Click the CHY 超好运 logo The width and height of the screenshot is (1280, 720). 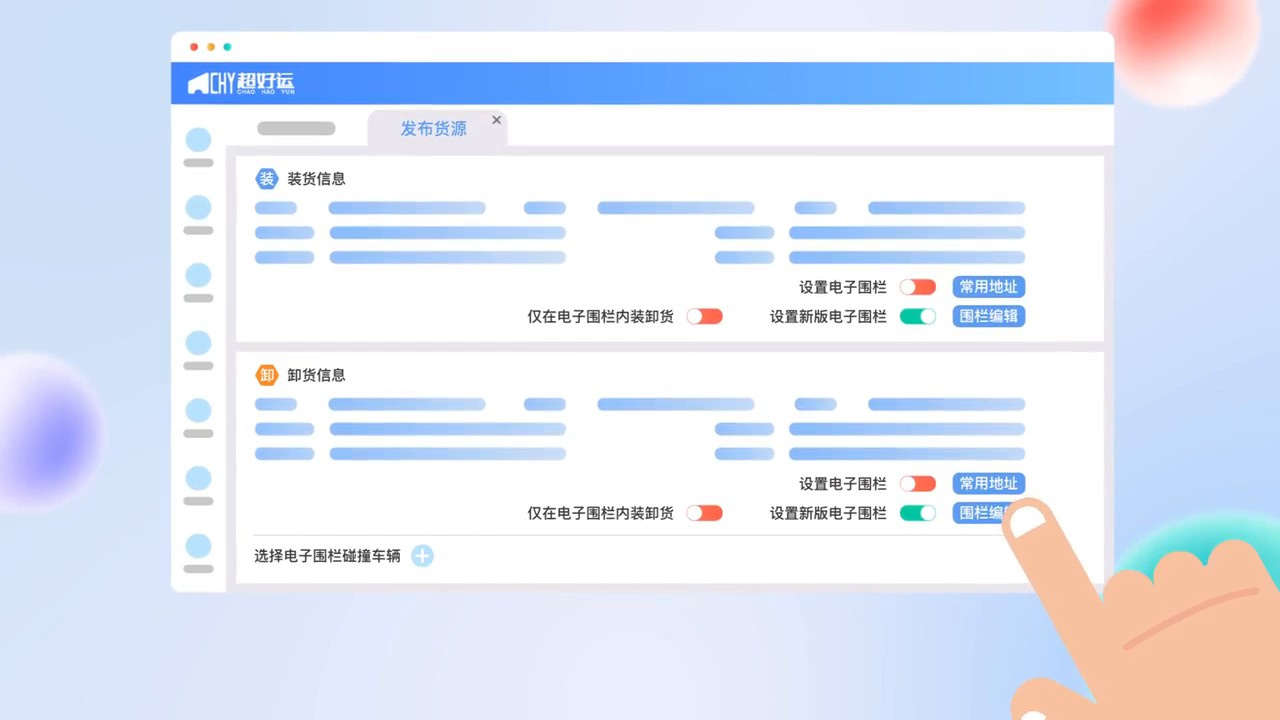click(x=241, y=84)
